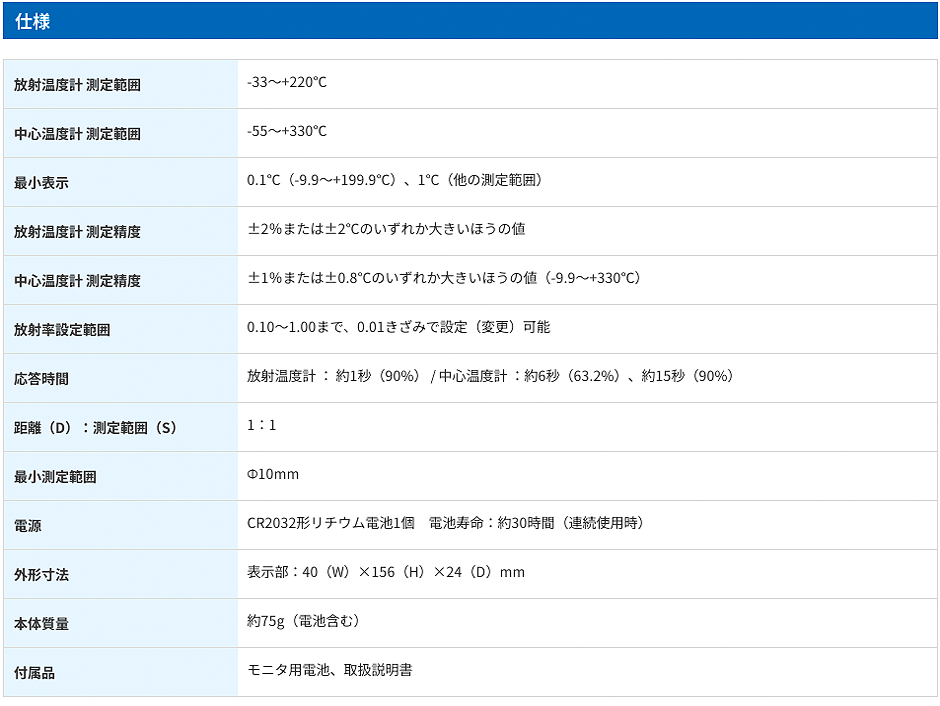Select the モニタ用電池、取扱説明書 accessories text
This screenshot has width=940, height=706.
pyautogui.click(x=329, y=670)
